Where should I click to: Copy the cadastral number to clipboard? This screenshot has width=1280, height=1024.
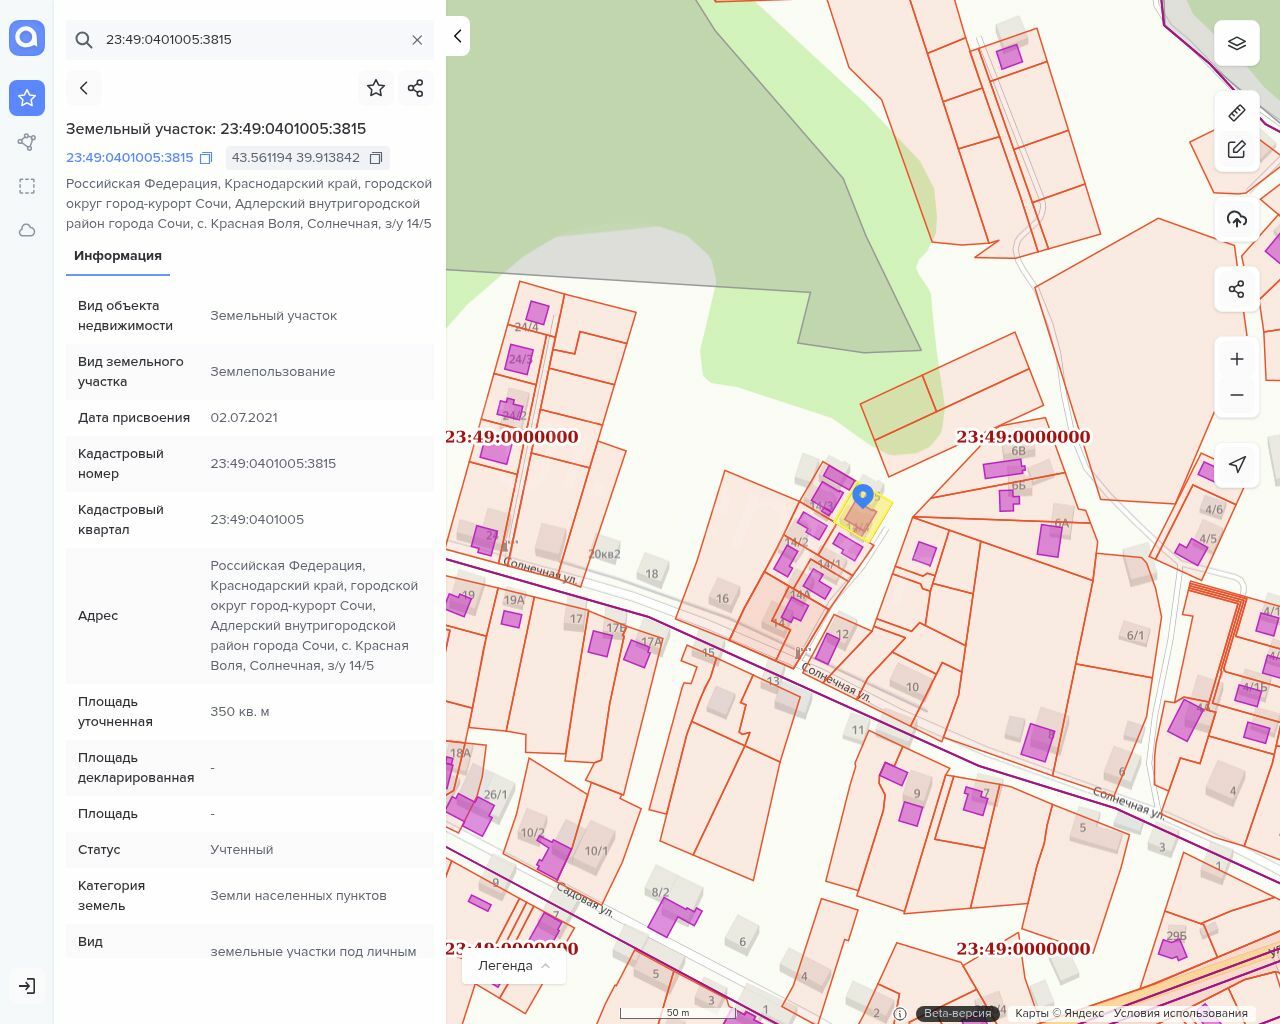(206, 158)
